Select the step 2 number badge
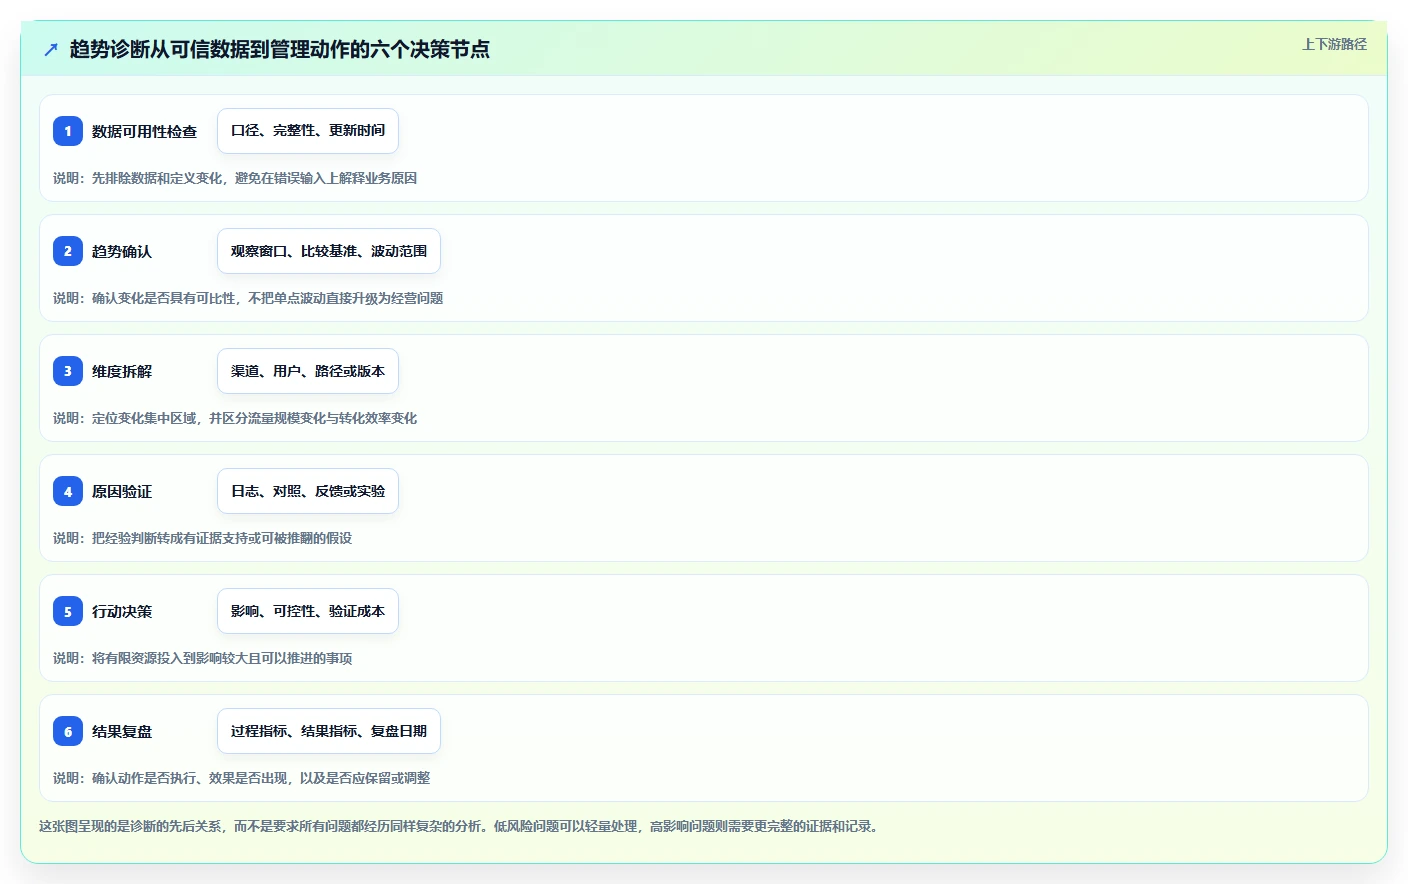Screen dimensions: 1408x884 [68, 251]
